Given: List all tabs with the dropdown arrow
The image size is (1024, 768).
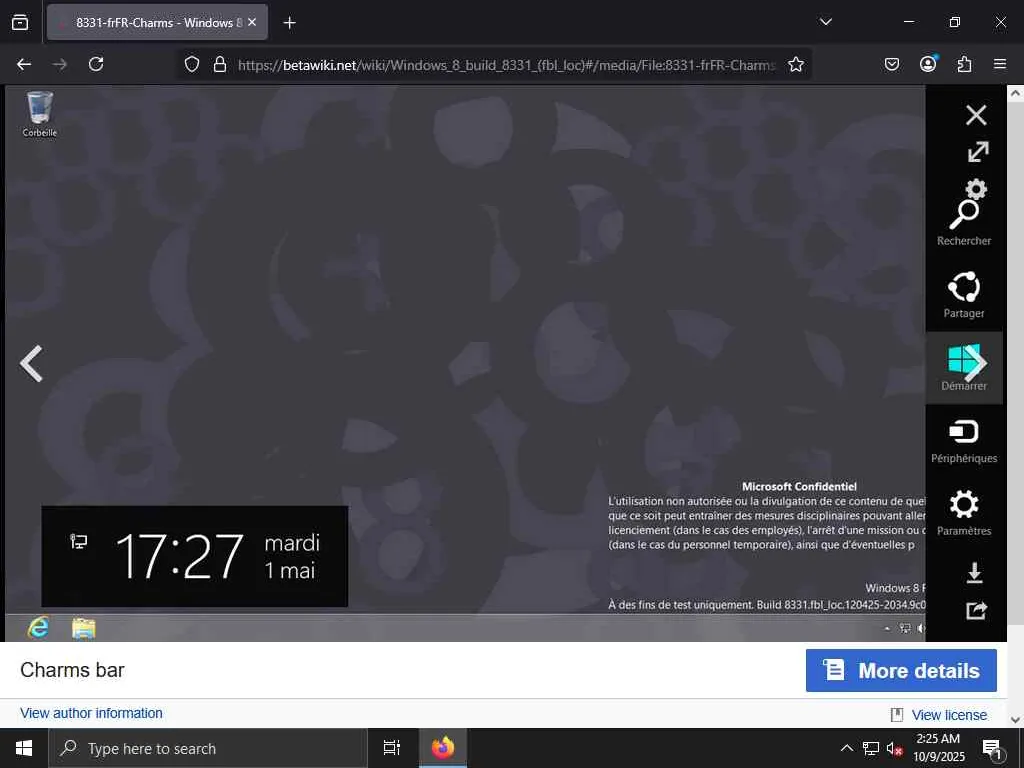Looking at the screenshot, I should click(825, 22).
